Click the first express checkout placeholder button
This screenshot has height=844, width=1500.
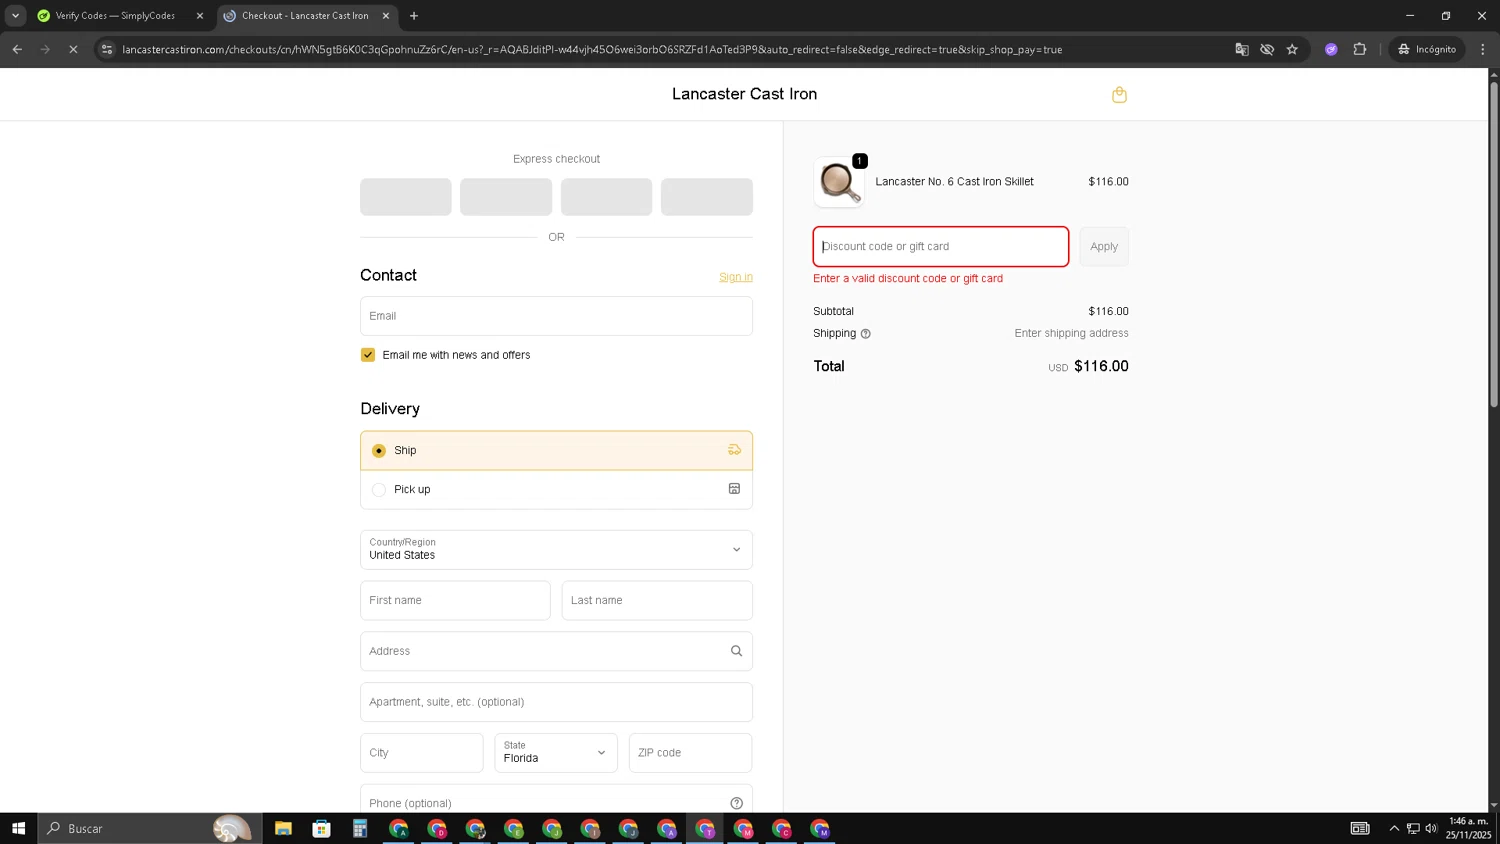pyautogui.click(x=406, y=197)
